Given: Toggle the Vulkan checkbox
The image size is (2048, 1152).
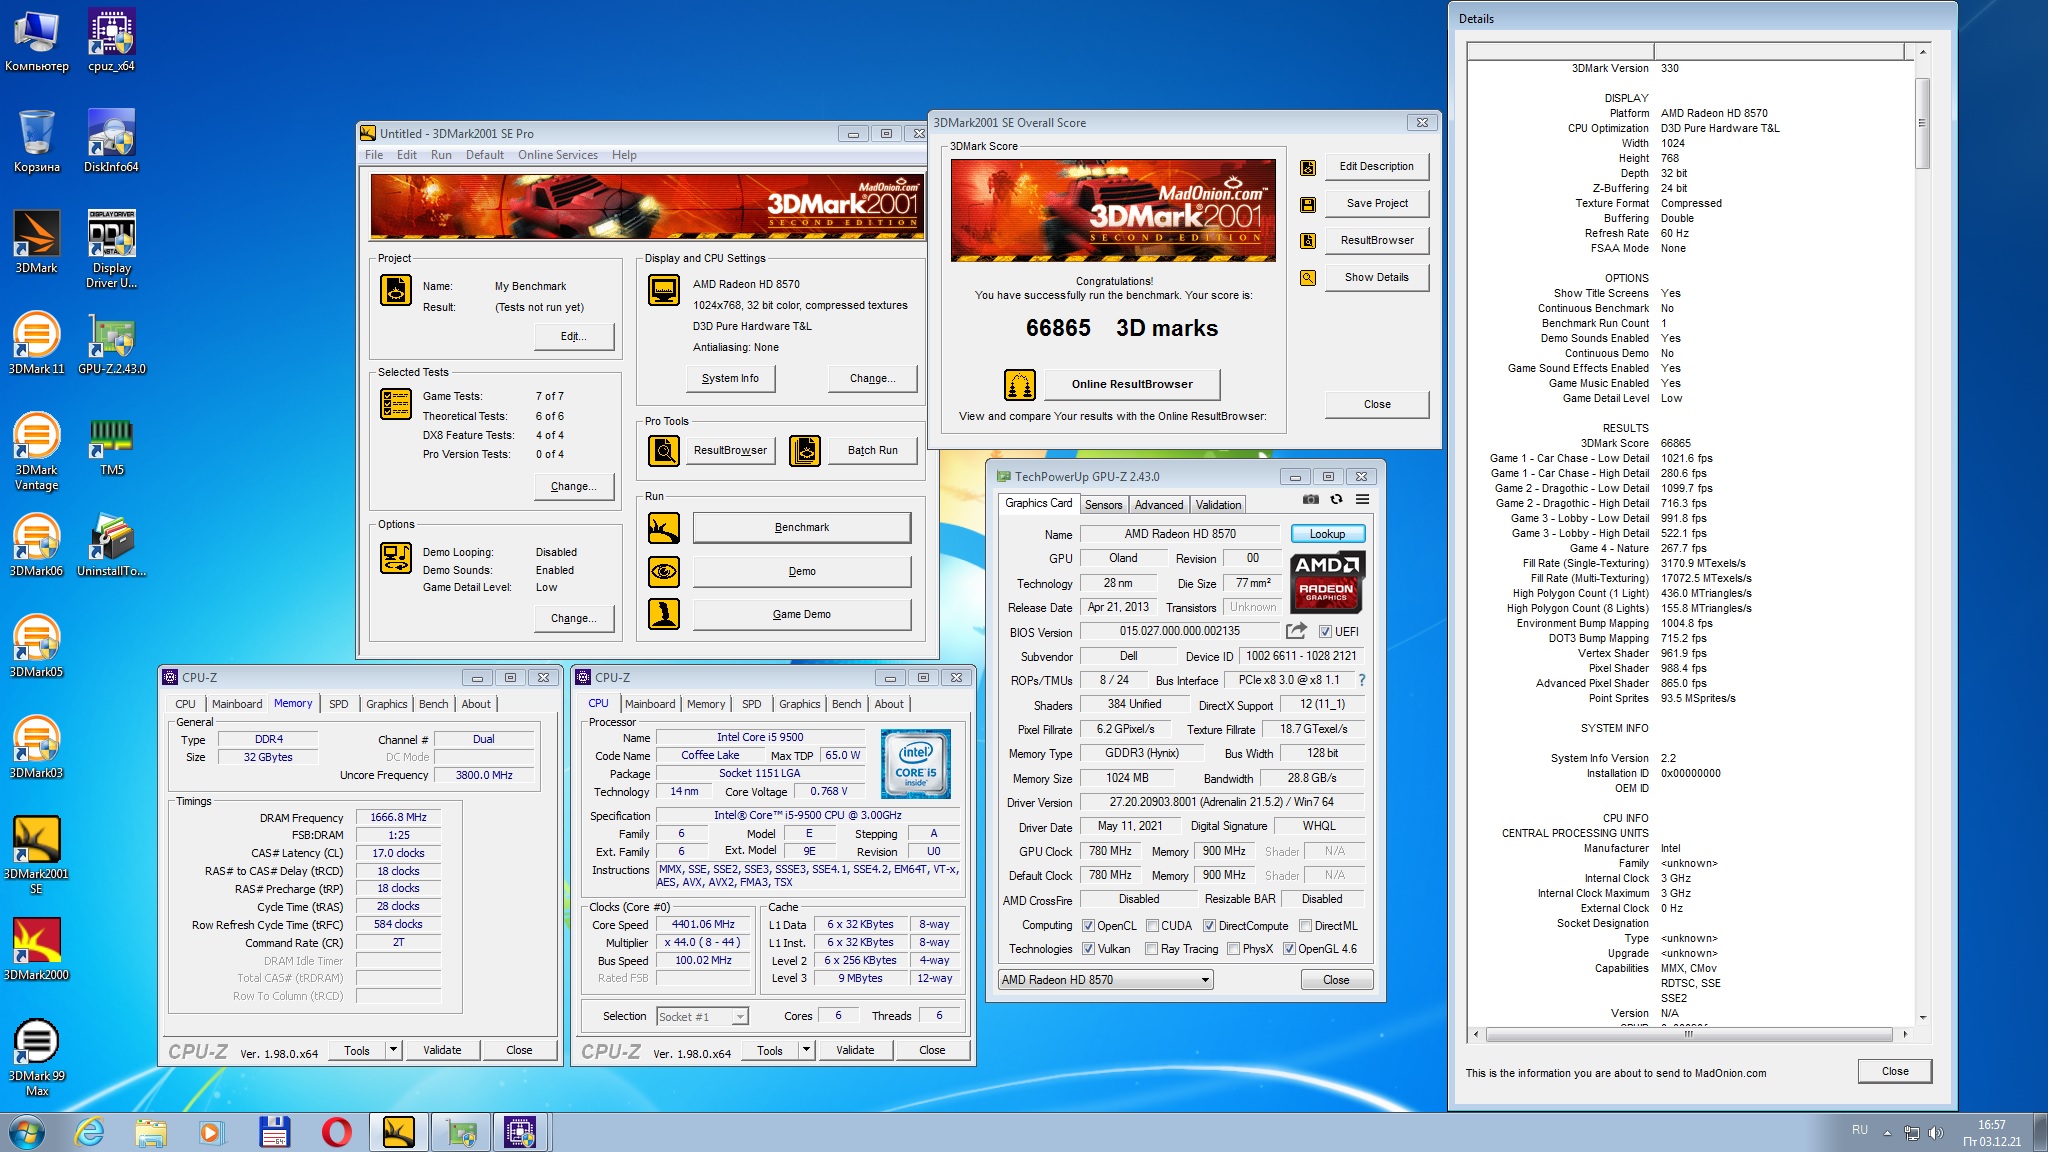Looking at the screenshot, I should [1089, 949].
